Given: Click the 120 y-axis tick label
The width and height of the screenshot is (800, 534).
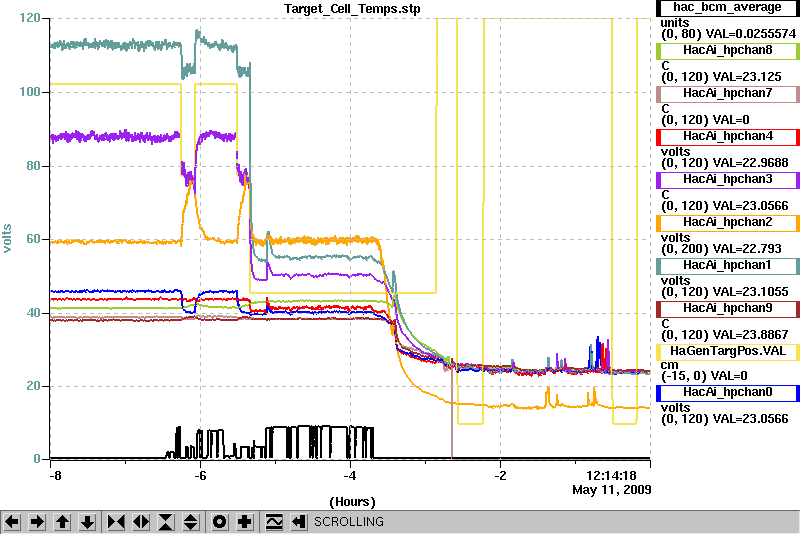Looking at the screenshot, I should coord(30,18).
